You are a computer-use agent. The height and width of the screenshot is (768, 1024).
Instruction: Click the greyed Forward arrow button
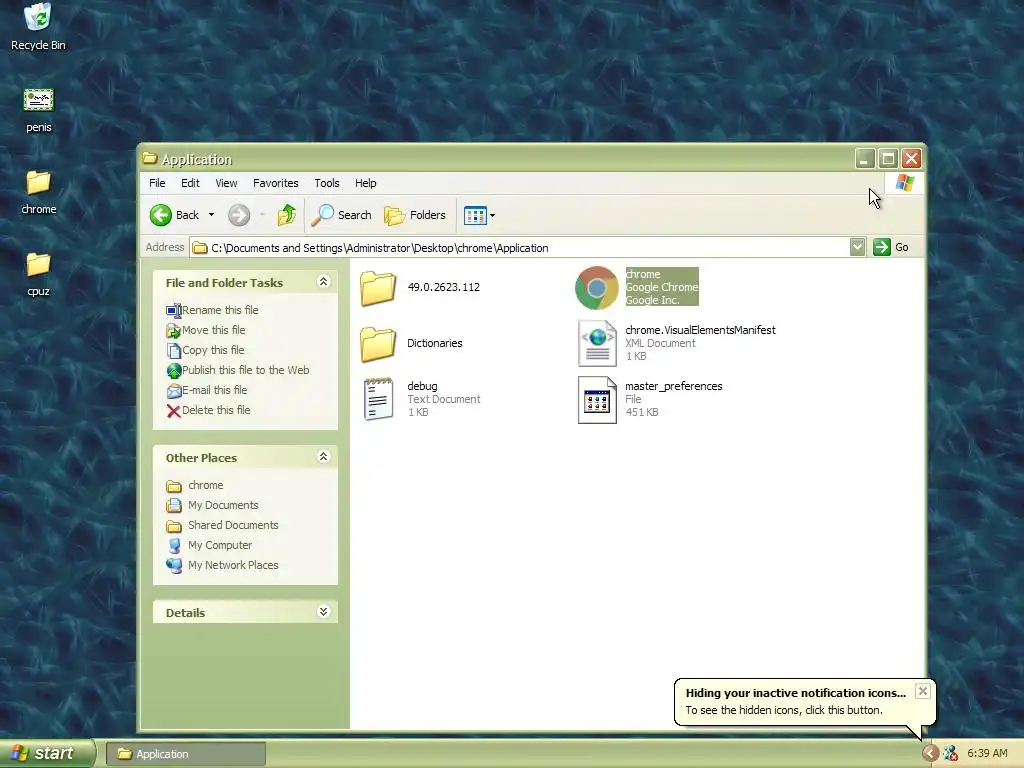[239, 215]
